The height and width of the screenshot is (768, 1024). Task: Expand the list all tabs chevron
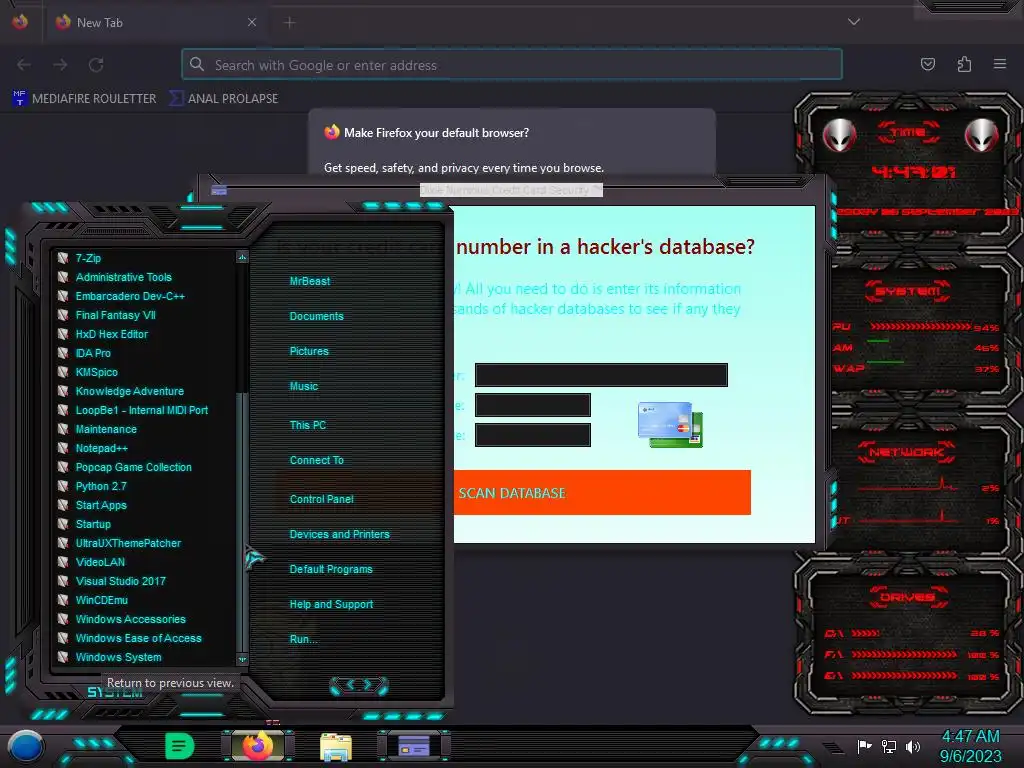click(x=854, y=22)
